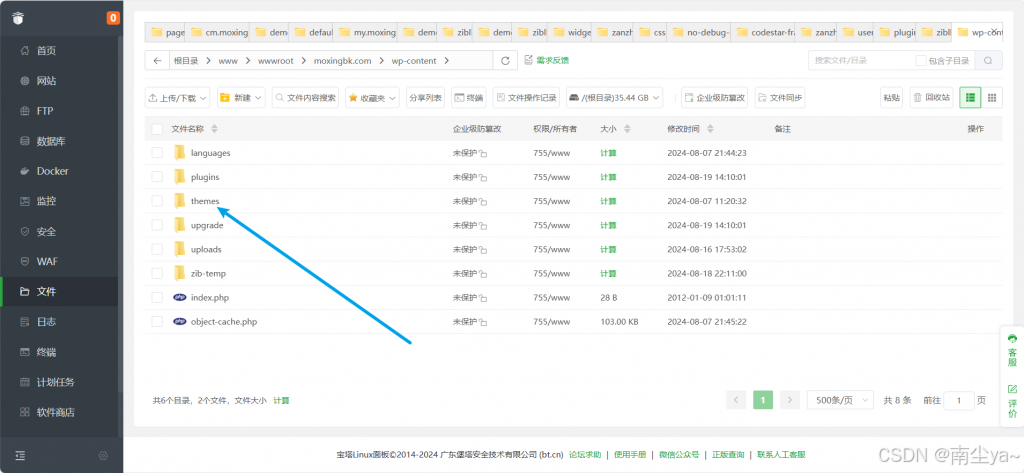Click the sidebar settings gear icon
Screen dimensions: 1024x473
pos(103,456)
